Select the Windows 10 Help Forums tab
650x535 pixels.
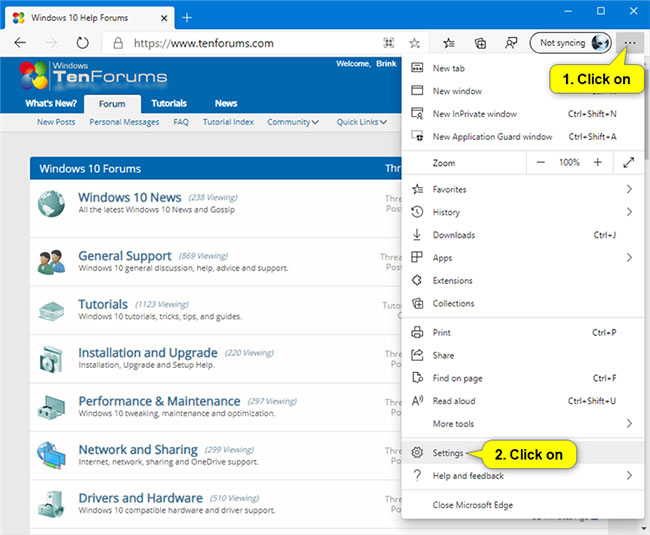tap(90, 18)
